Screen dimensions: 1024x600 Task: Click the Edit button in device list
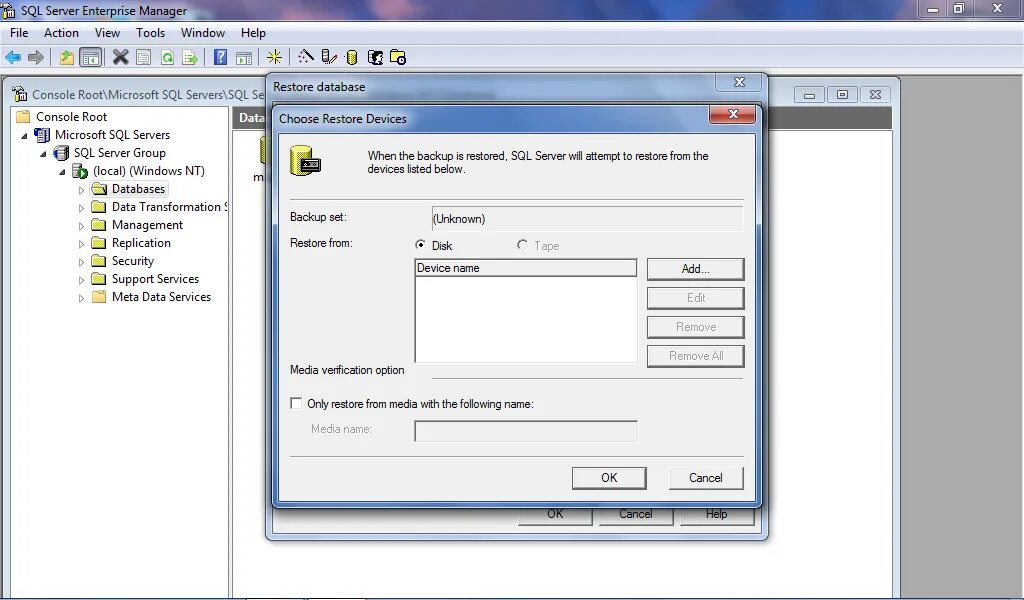(696, 298)
